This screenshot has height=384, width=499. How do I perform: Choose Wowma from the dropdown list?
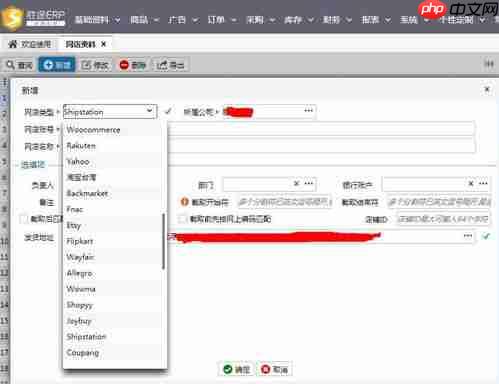tap(113, 289)
